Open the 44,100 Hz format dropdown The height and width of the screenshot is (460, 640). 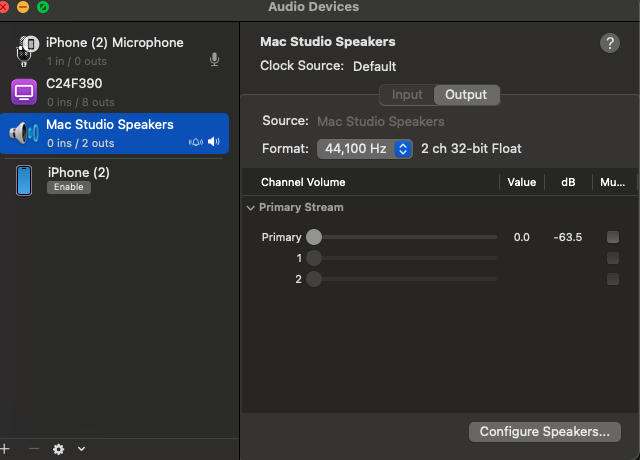coord(364,149)
